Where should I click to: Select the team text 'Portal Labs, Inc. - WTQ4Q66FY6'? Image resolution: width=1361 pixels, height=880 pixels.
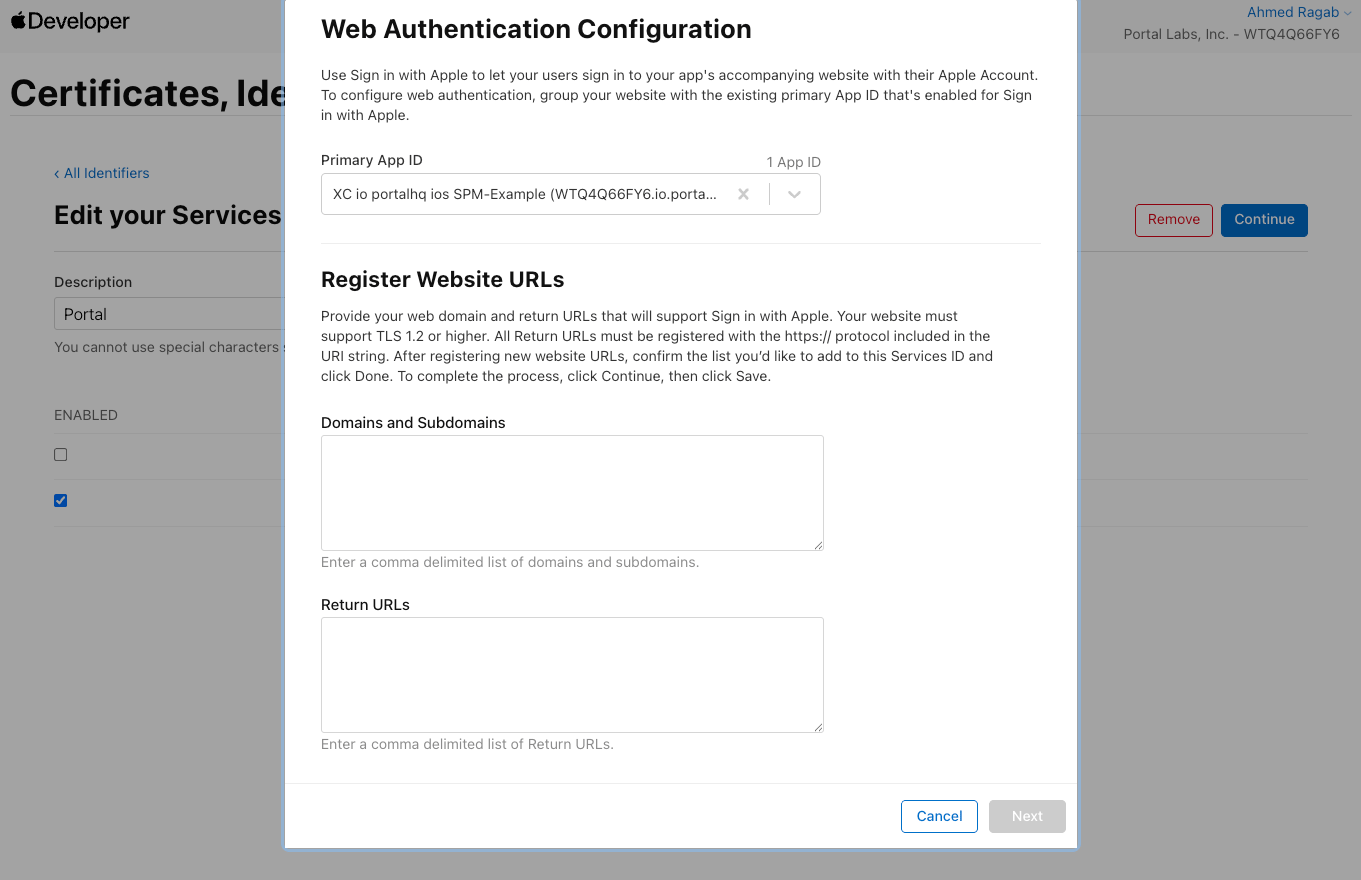[x=1231, y=34]
